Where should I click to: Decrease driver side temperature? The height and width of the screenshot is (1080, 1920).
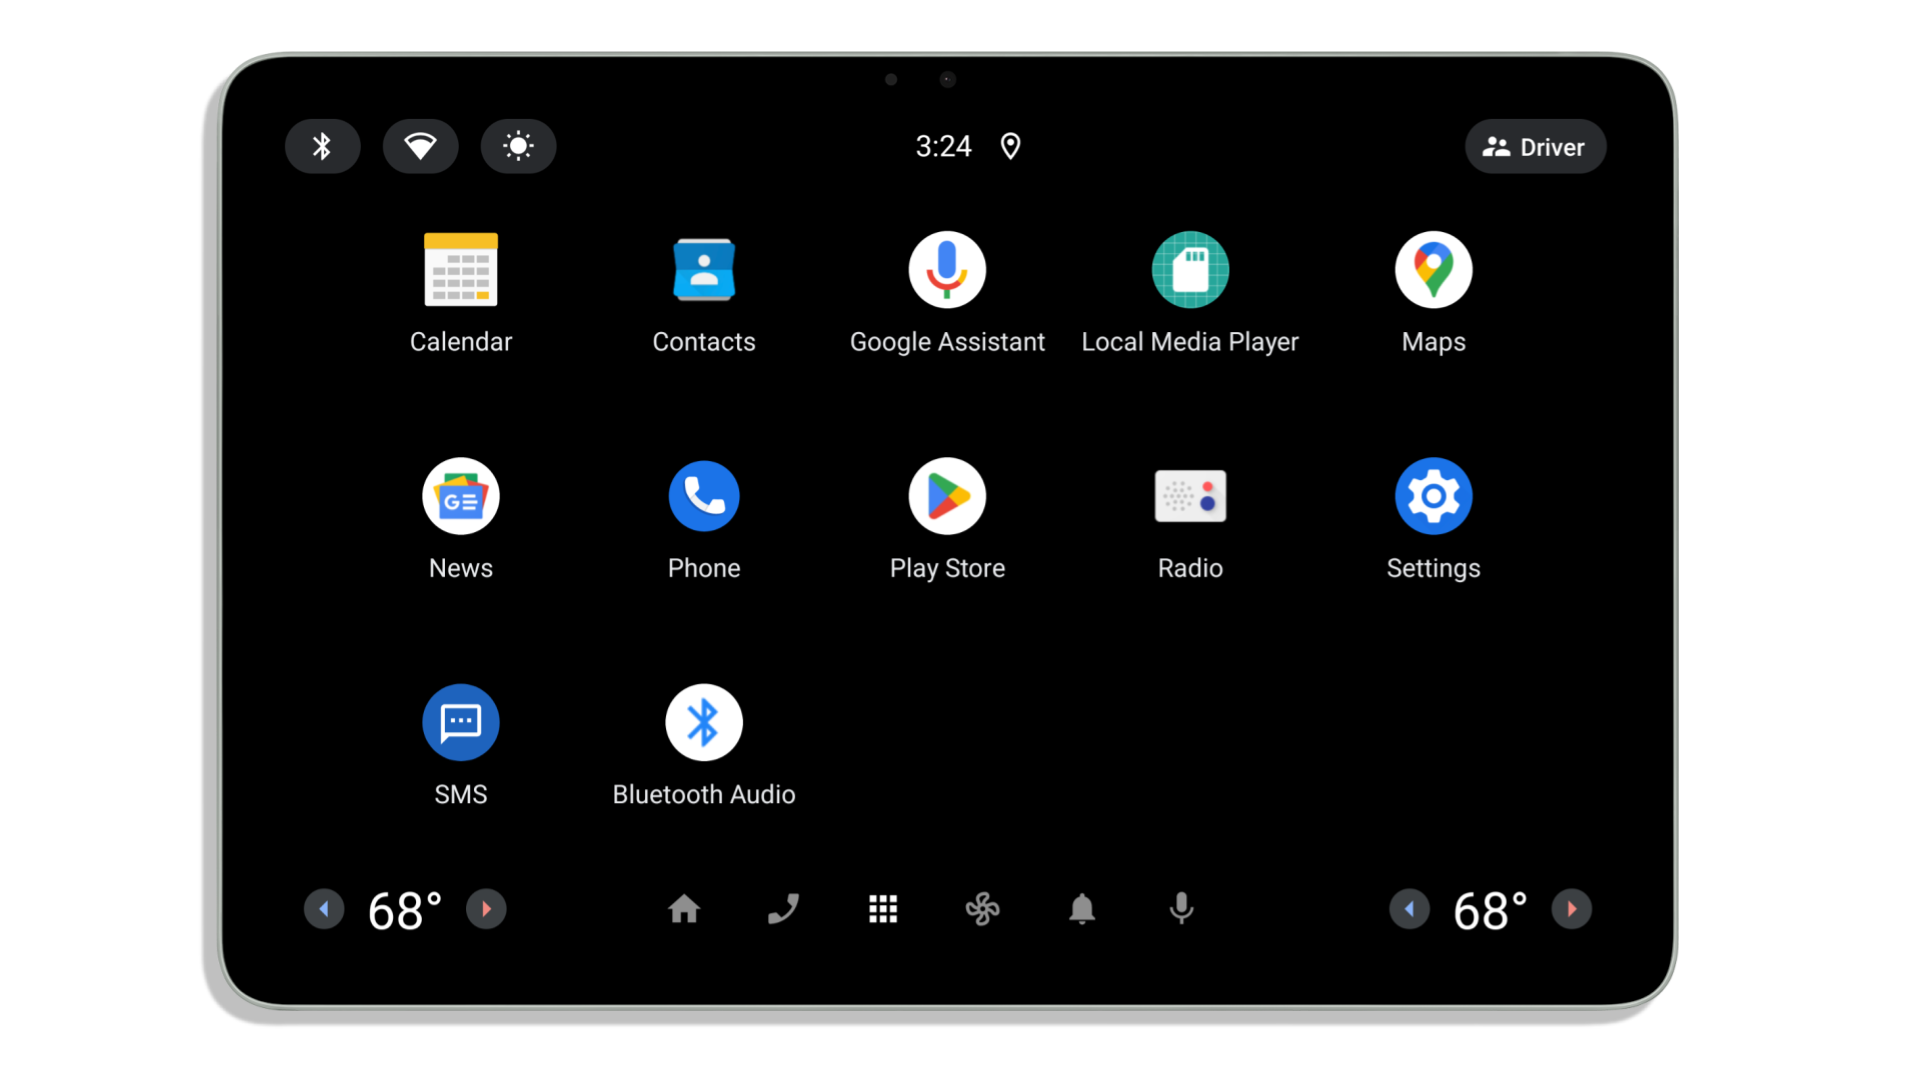322,909
